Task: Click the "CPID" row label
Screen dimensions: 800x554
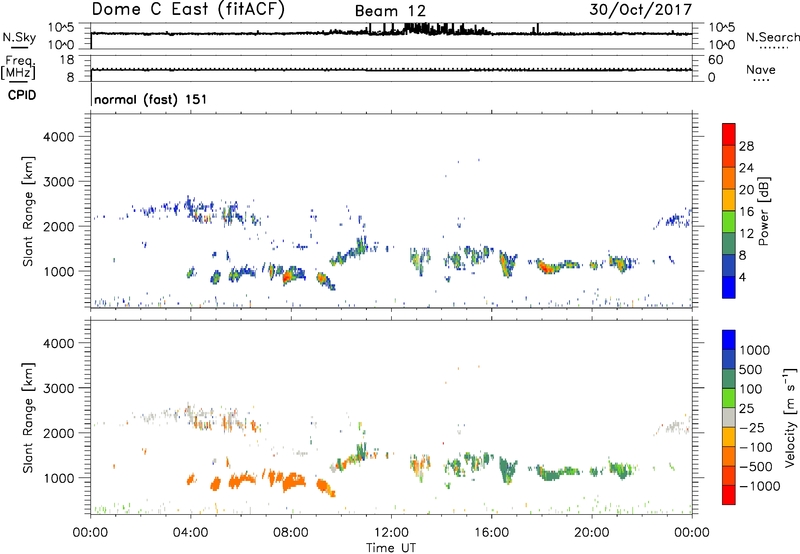Action: (22, 95)
